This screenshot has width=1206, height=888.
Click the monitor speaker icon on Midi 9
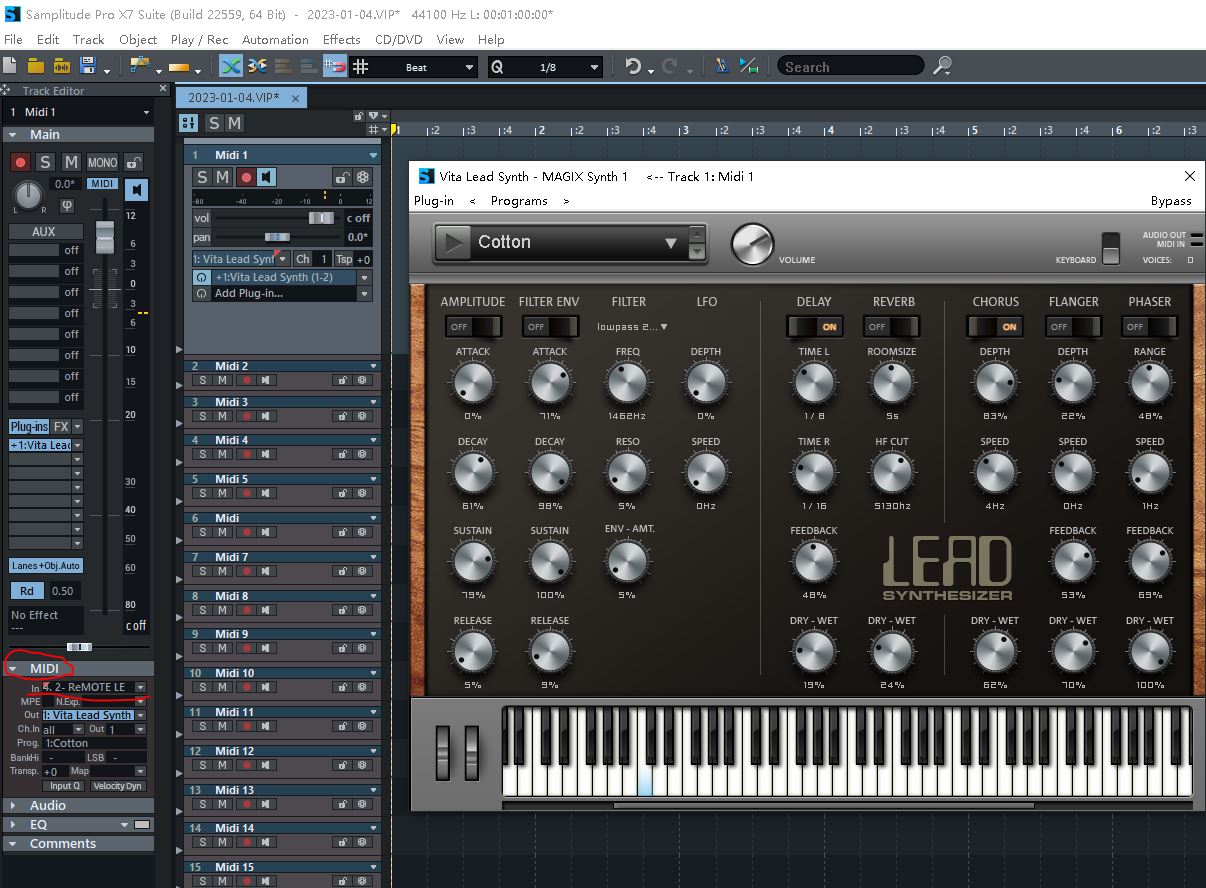click(x=266, y=648)
